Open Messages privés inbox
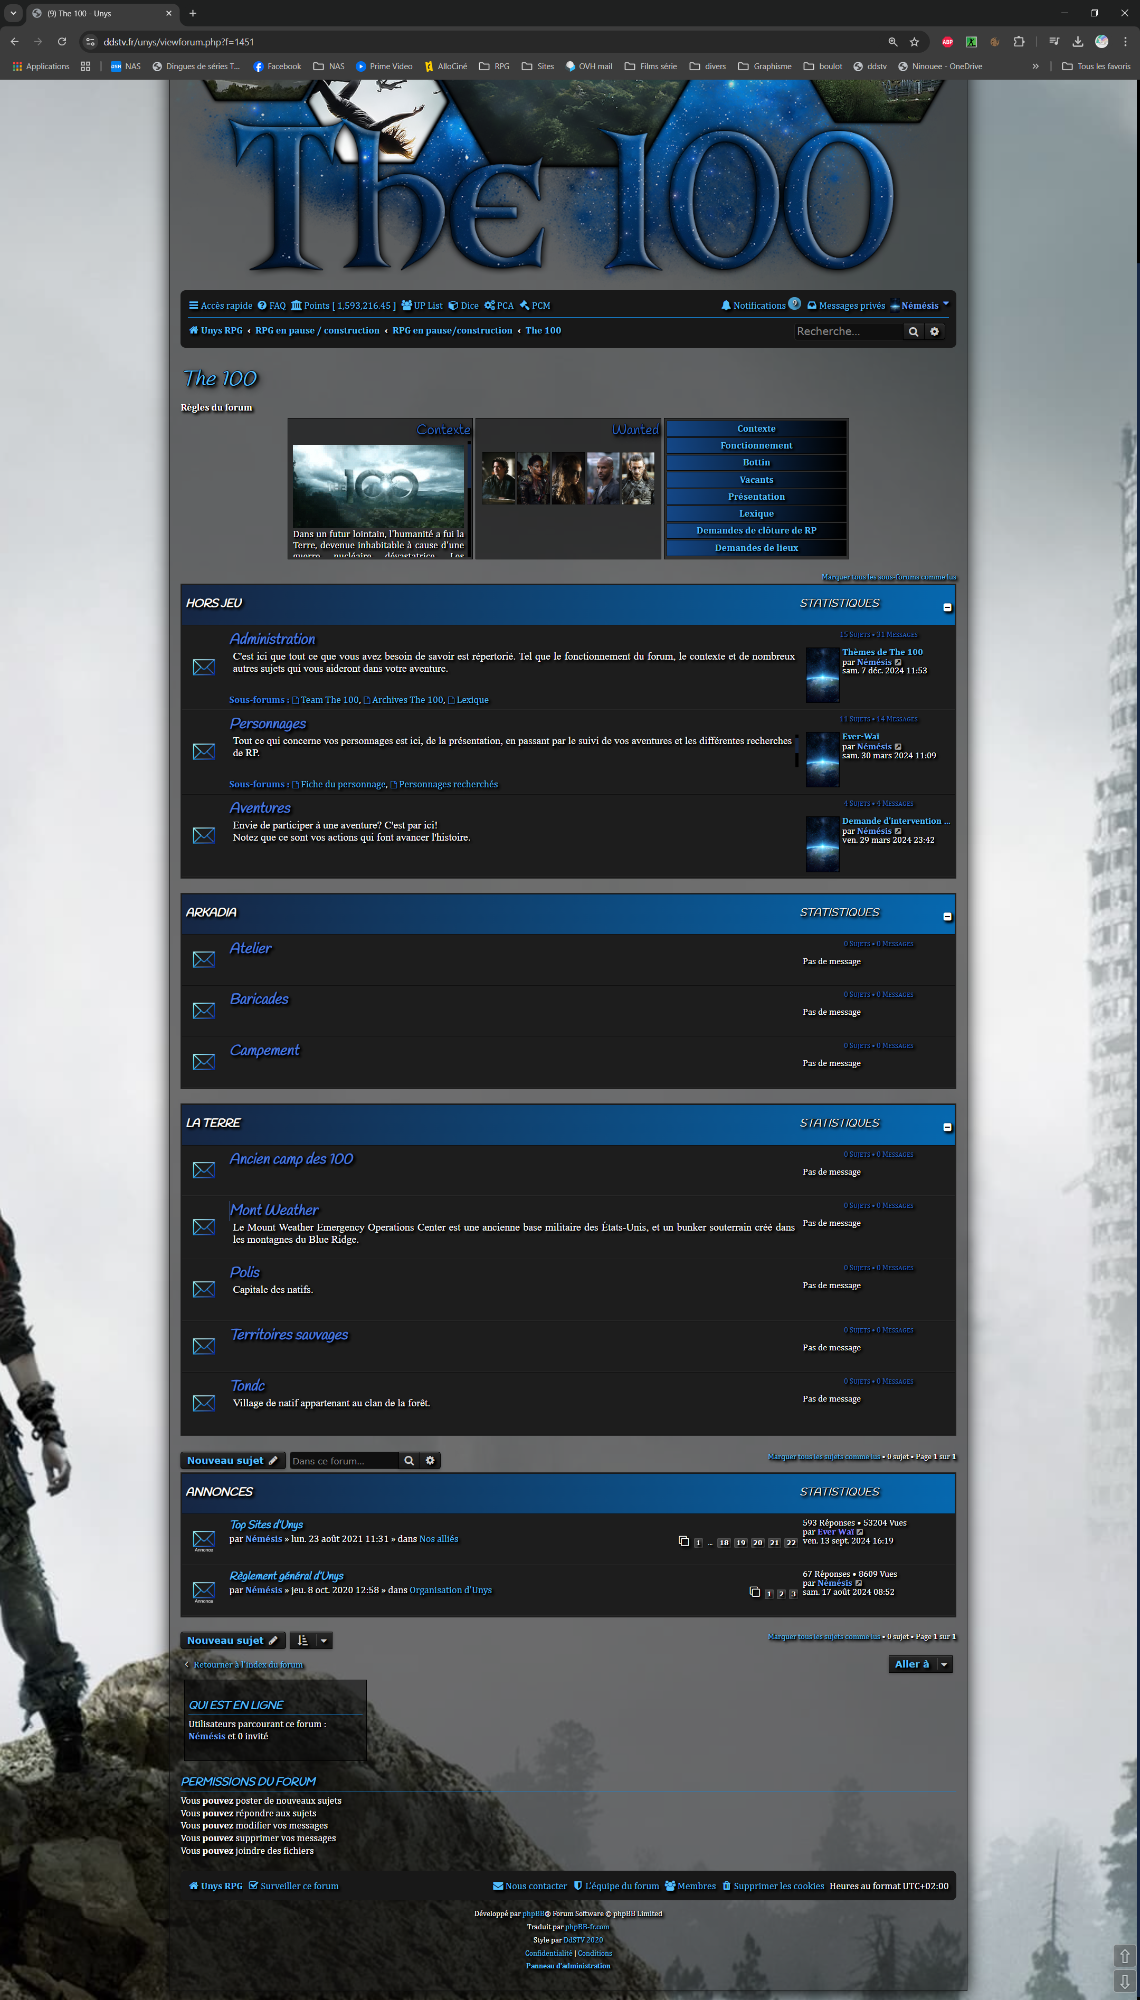Screen dimensions: 1140x2000 (x=846, y=306)
